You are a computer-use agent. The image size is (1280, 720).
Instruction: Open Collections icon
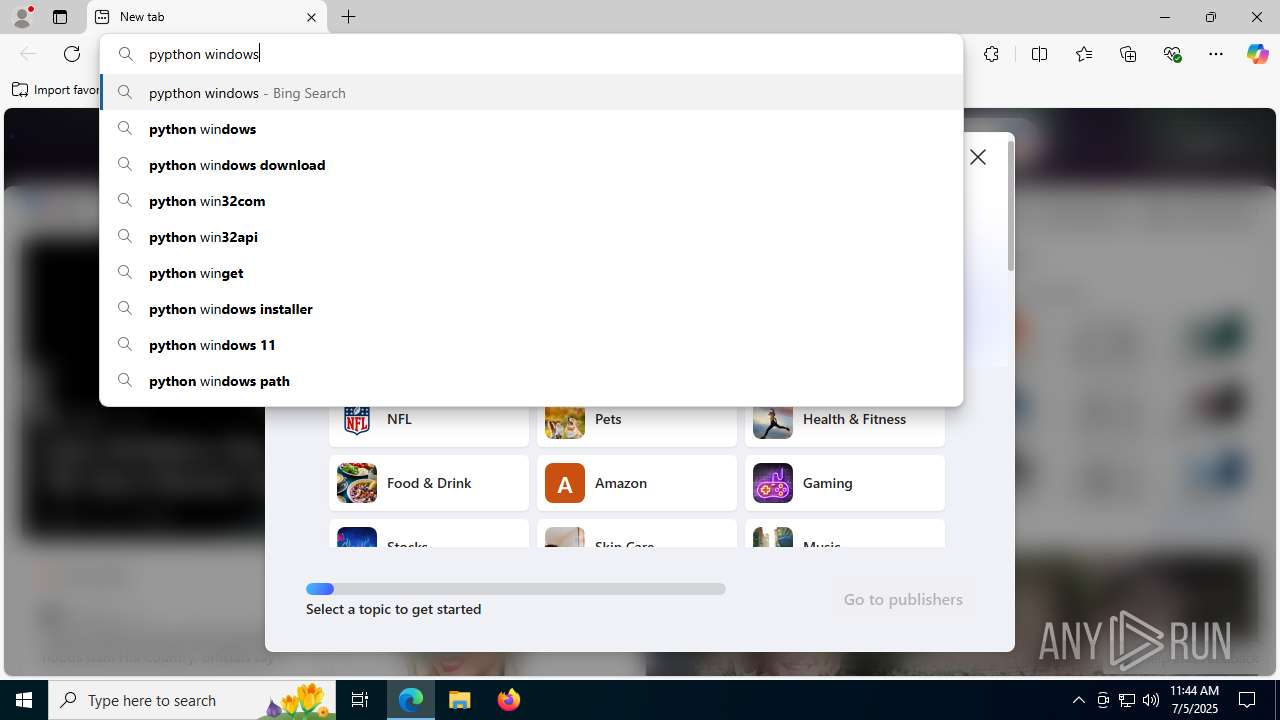tap(1128, 54)
